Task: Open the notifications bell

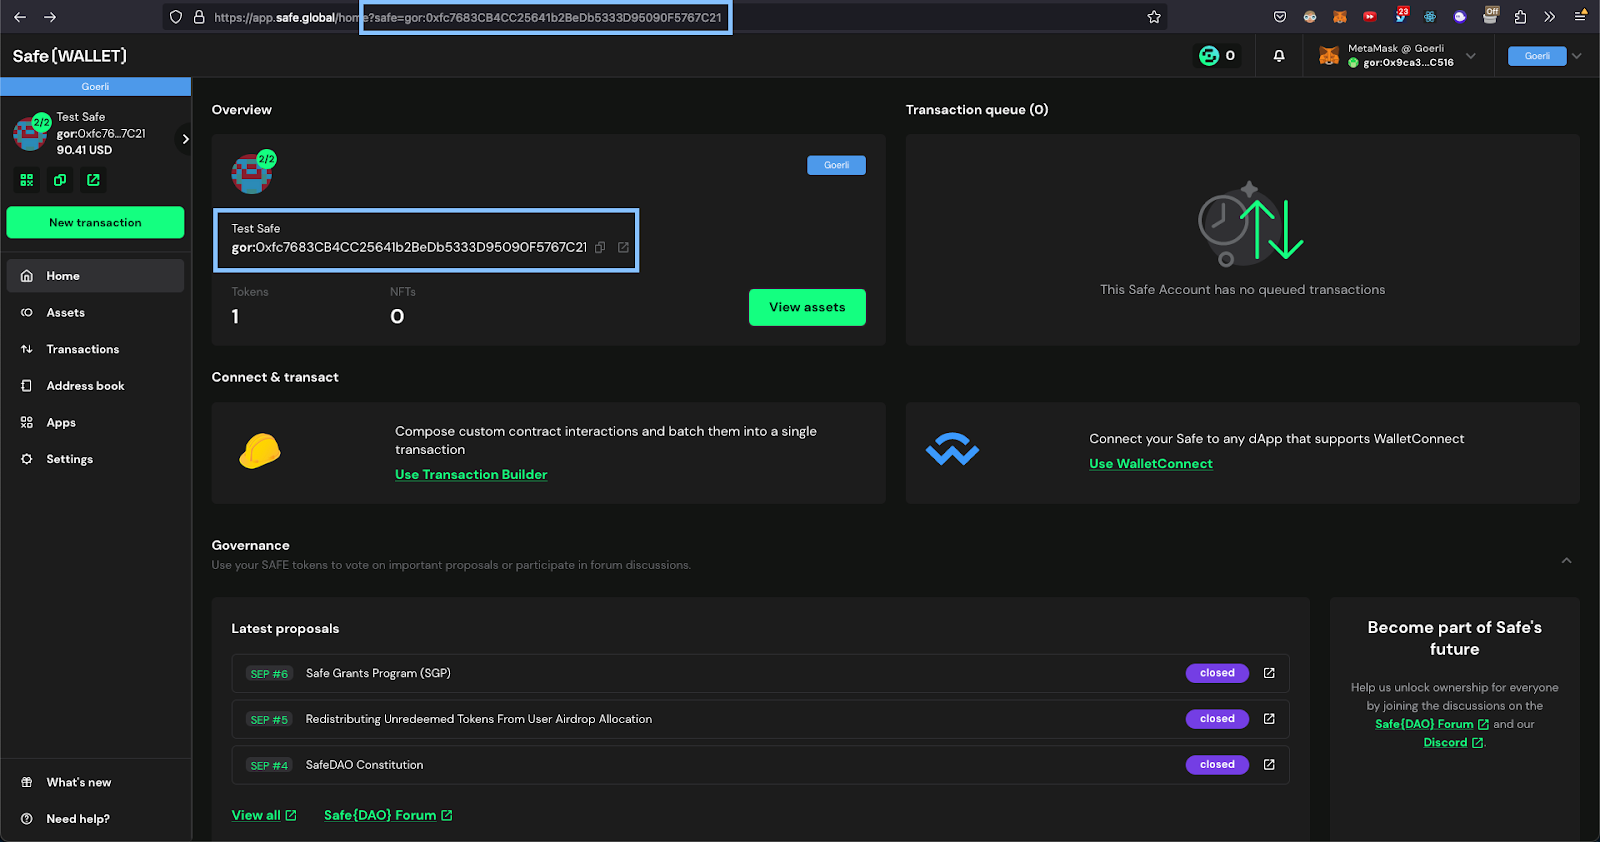Action: click(x=1279, y=56)
